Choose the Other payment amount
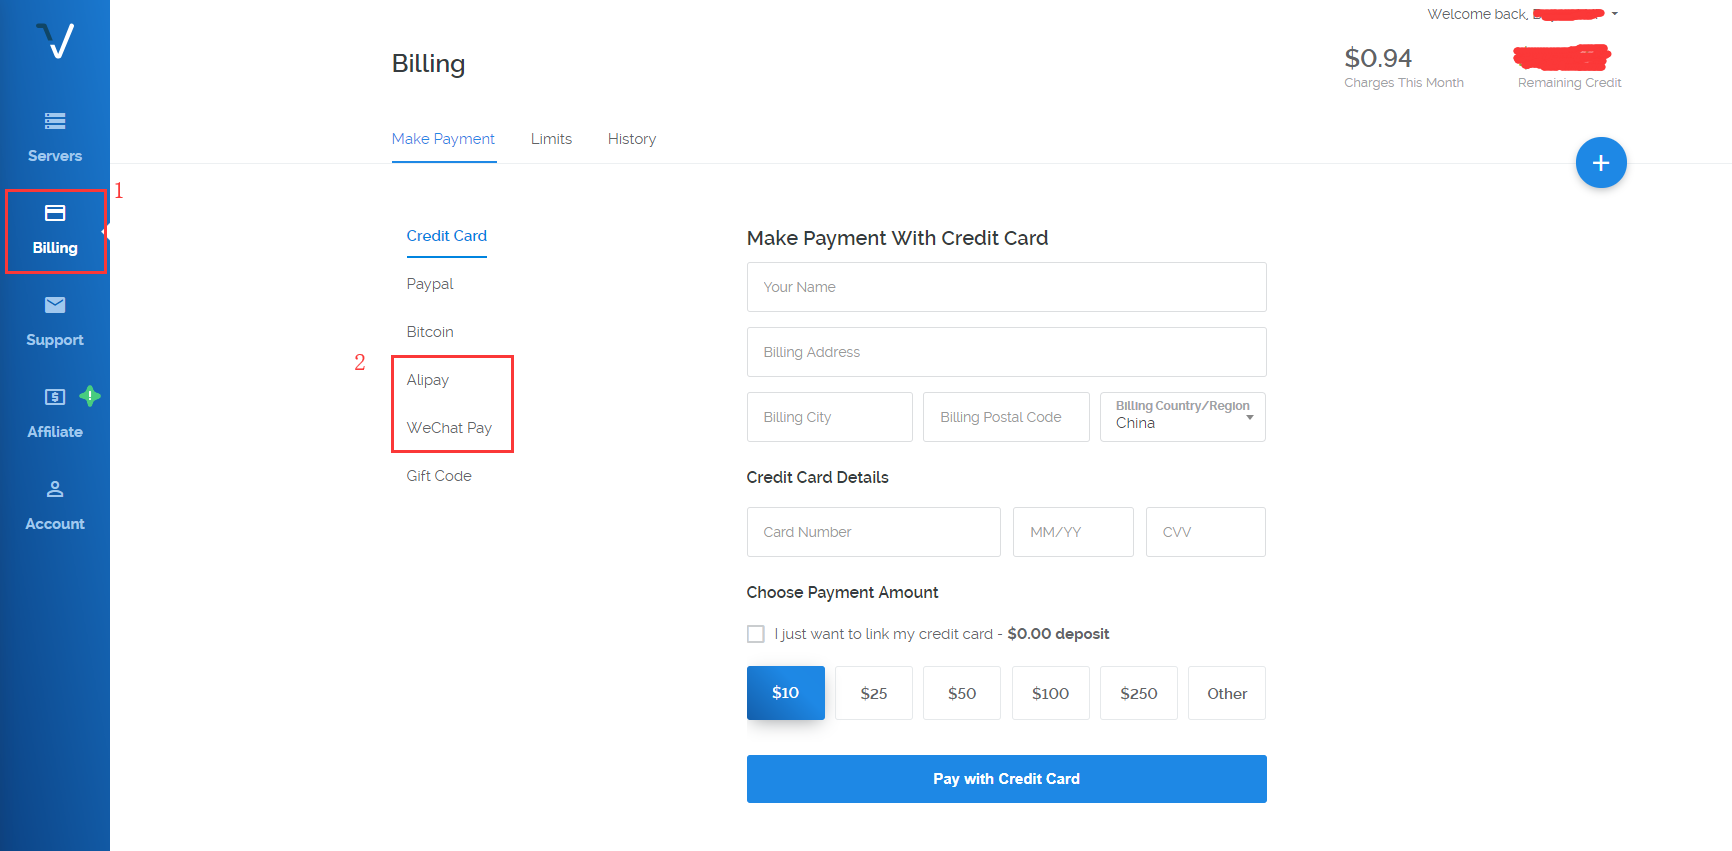This screenshot has height=851, width=1732. point(1226,693)
